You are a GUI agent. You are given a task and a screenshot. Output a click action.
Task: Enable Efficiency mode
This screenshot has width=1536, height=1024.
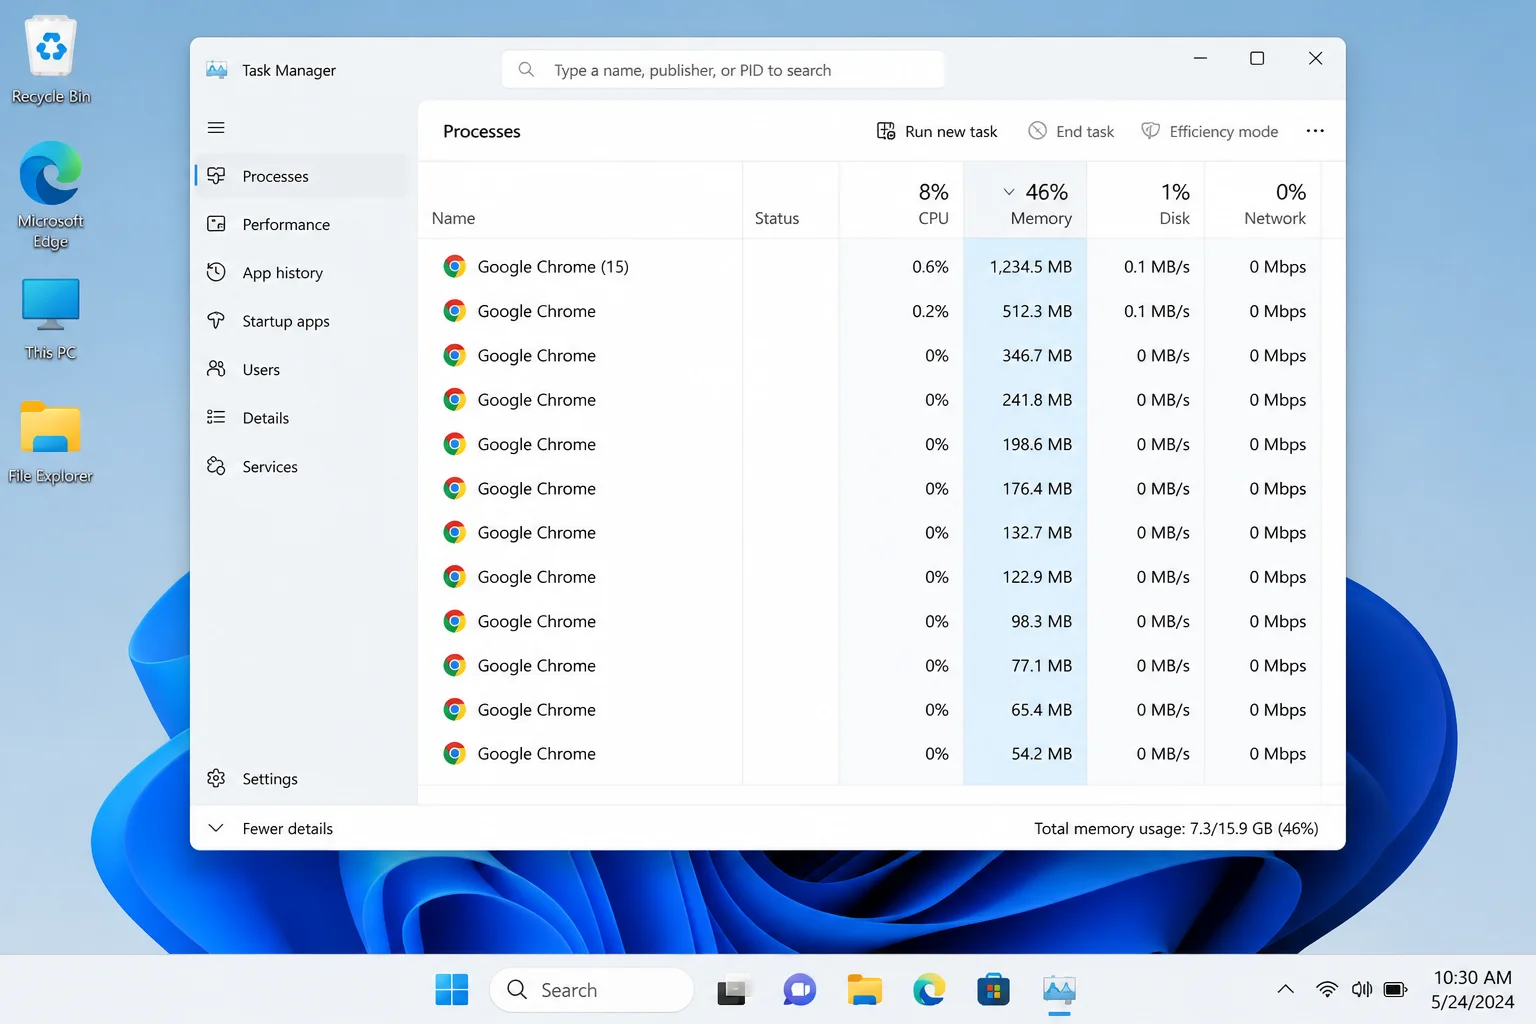click(x=1210, y=131)
